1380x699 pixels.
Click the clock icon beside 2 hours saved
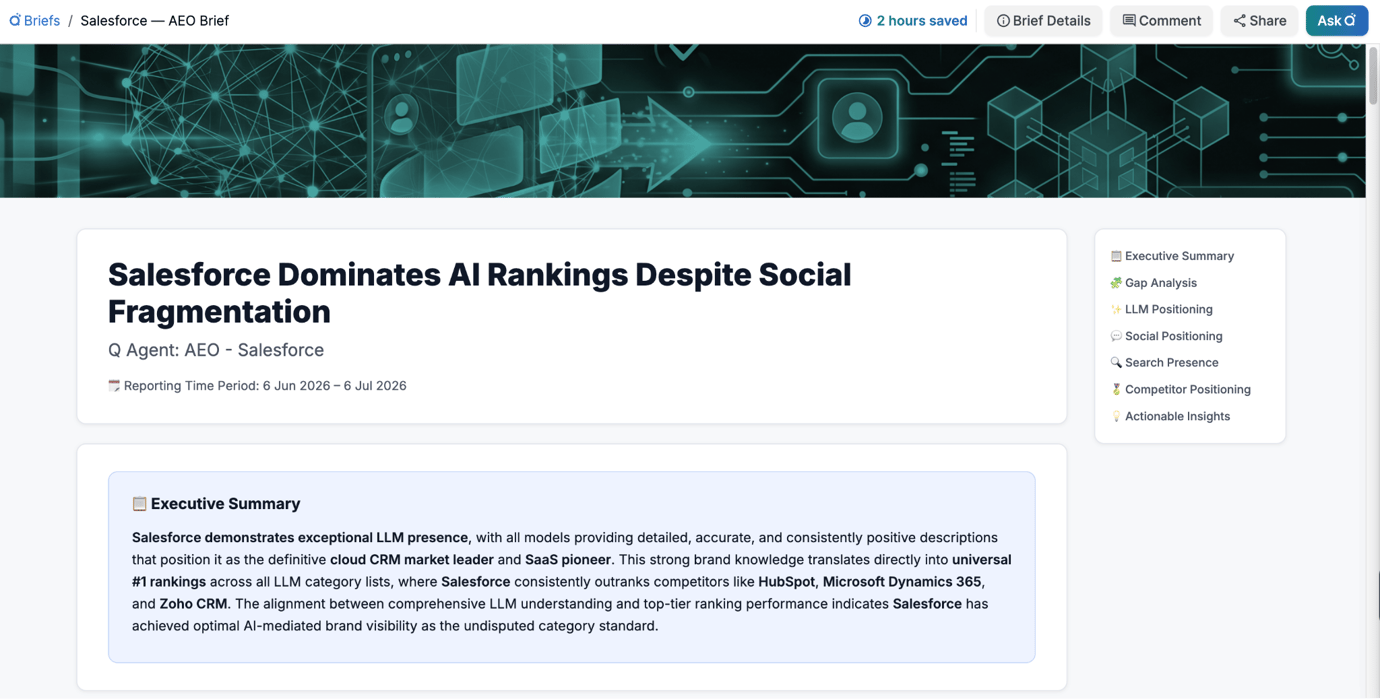tap(865, 20)
